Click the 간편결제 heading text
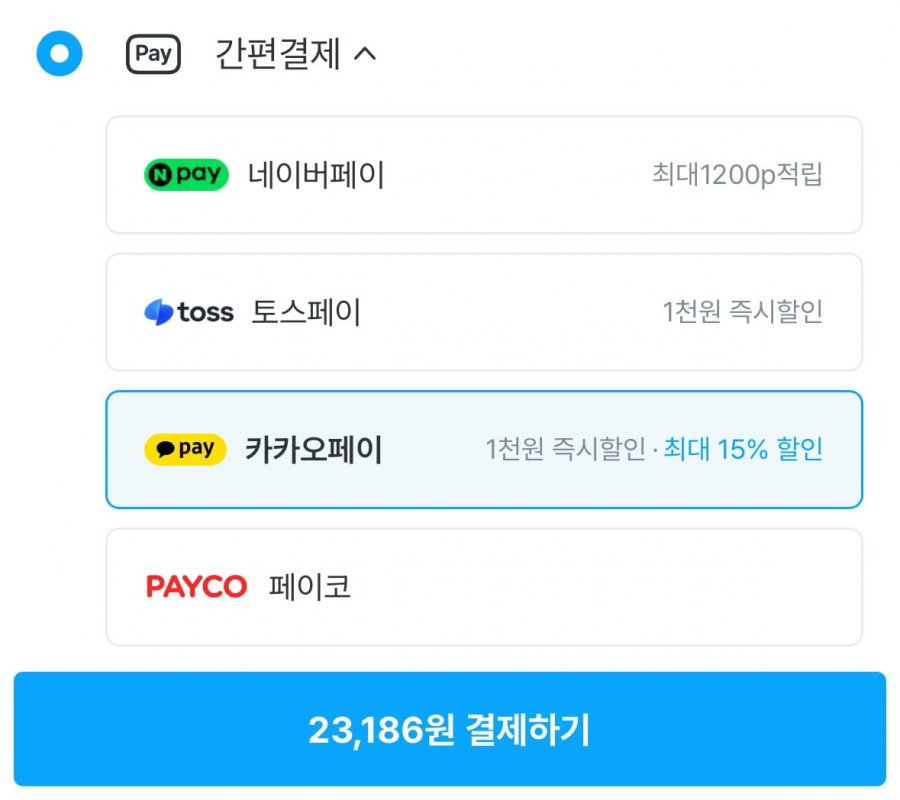The image size is (900, 800). tap(278, 54)
